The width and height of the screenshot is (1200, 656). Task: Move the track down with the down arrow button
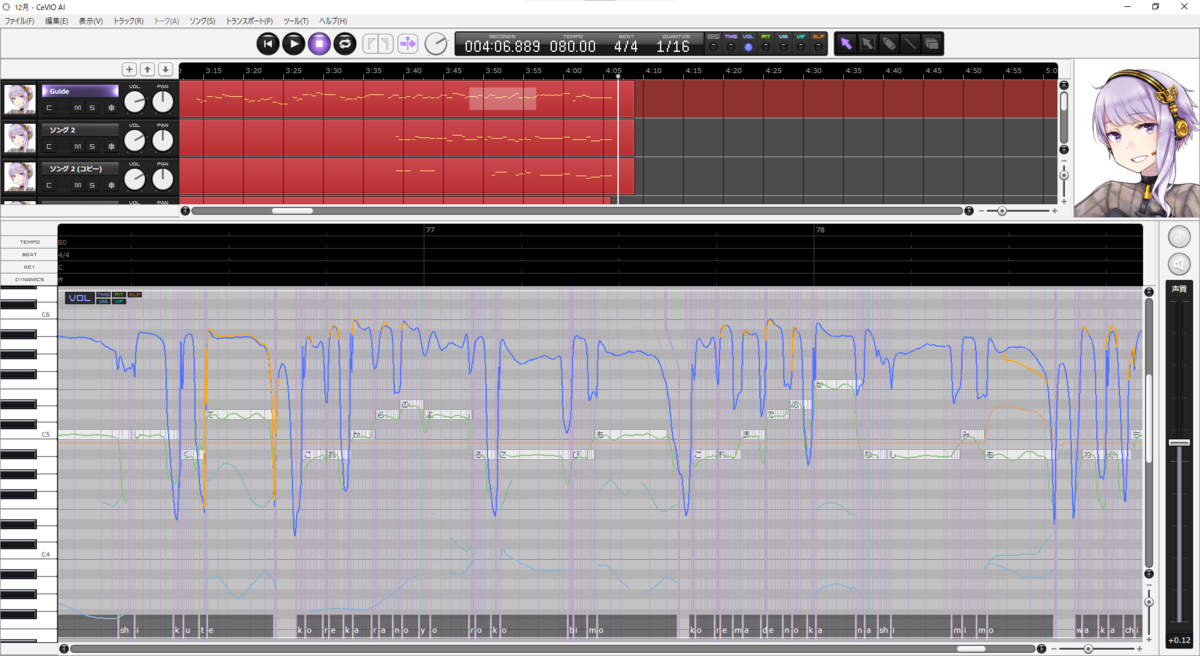click(165, 69)
